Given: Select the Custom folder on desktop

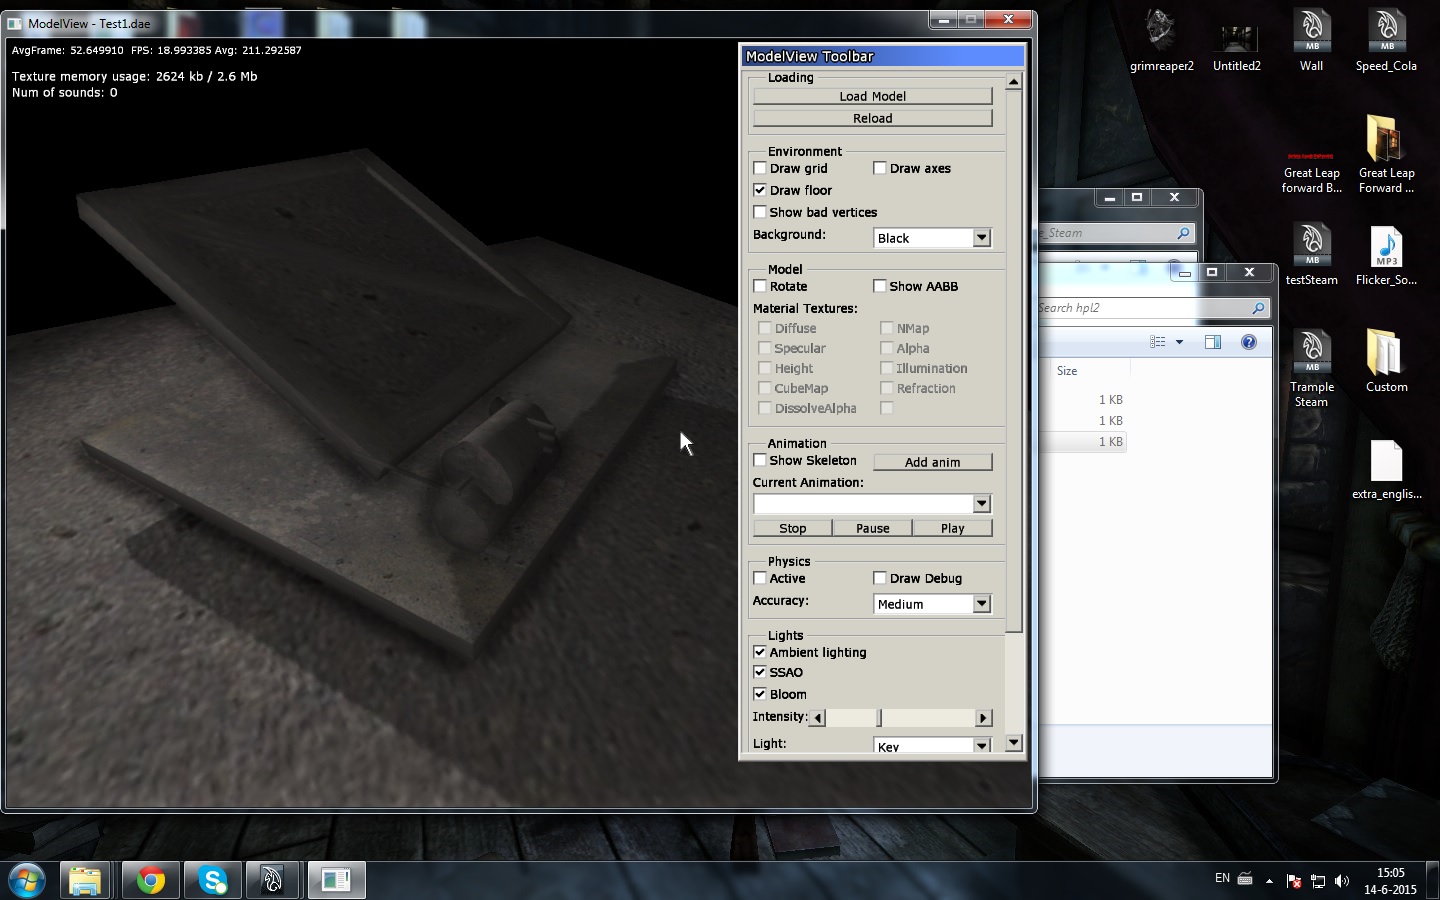Looking at the screenshot, I should (1385, 360).
